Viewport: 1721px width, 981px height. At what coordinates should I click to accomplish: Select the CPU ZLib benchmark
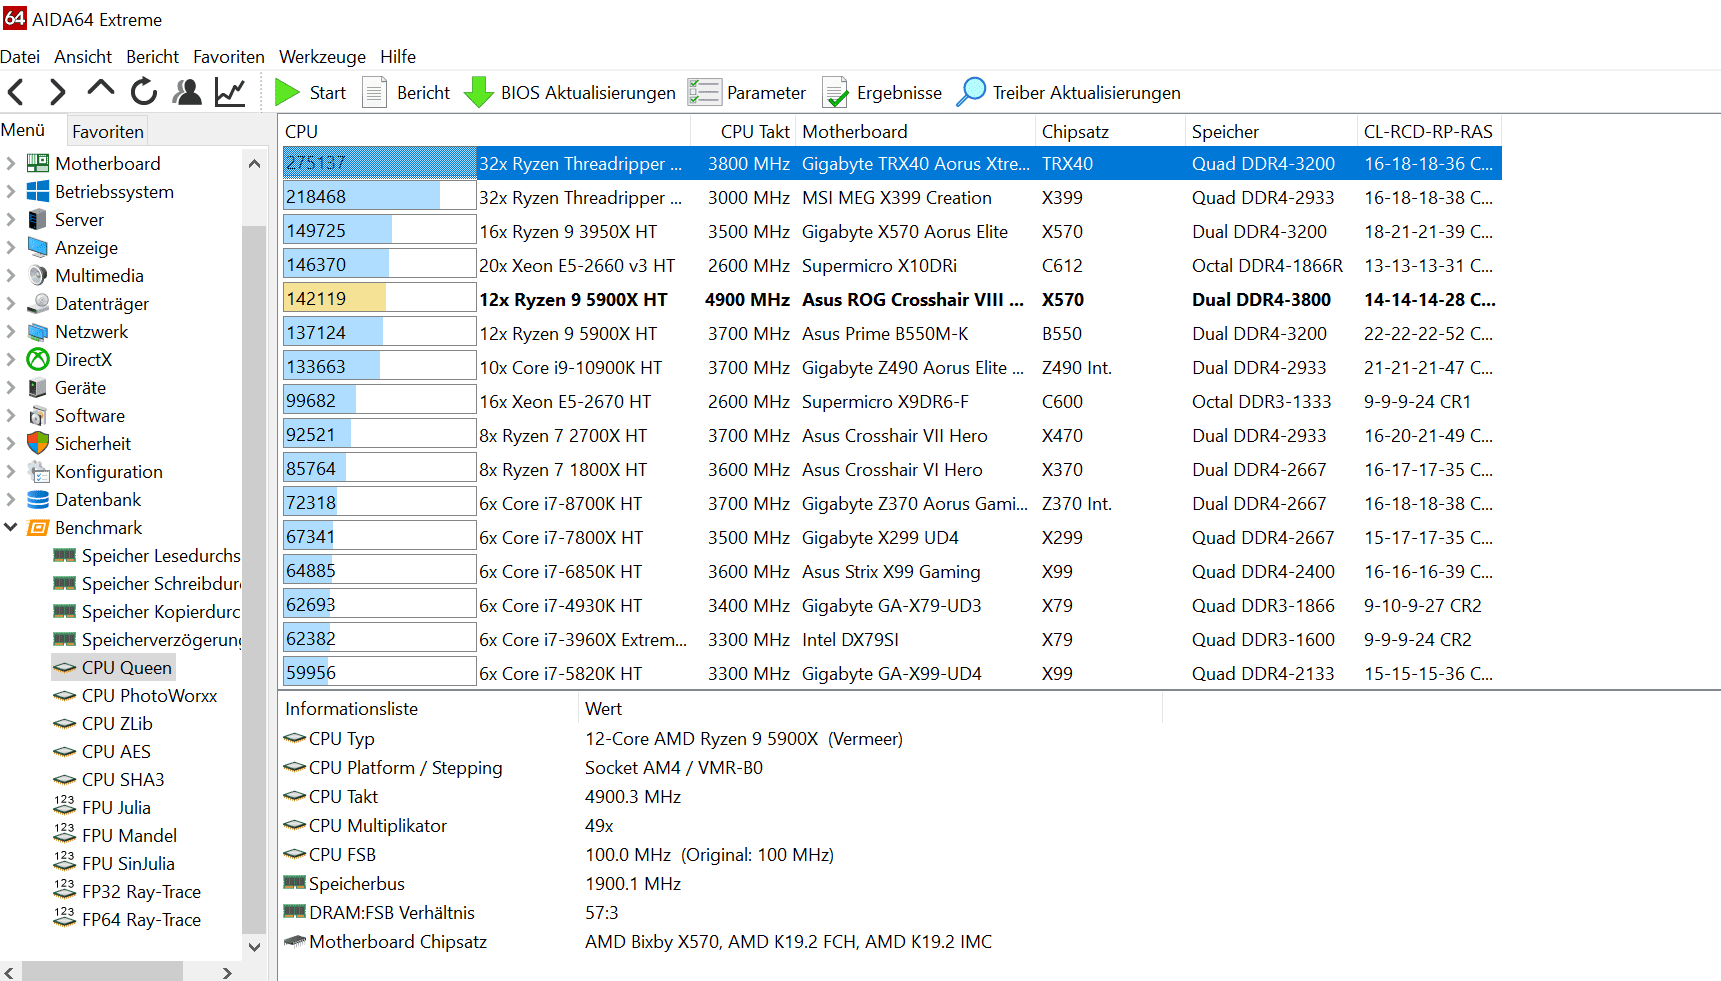click(x=117, y=723)
